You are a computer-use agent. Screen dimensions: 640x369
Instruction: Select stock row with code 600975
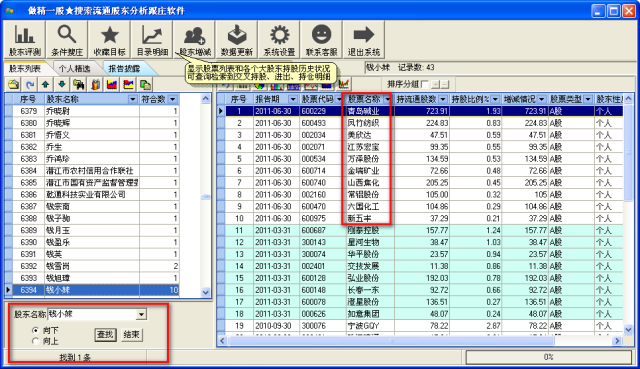[420, 218]
